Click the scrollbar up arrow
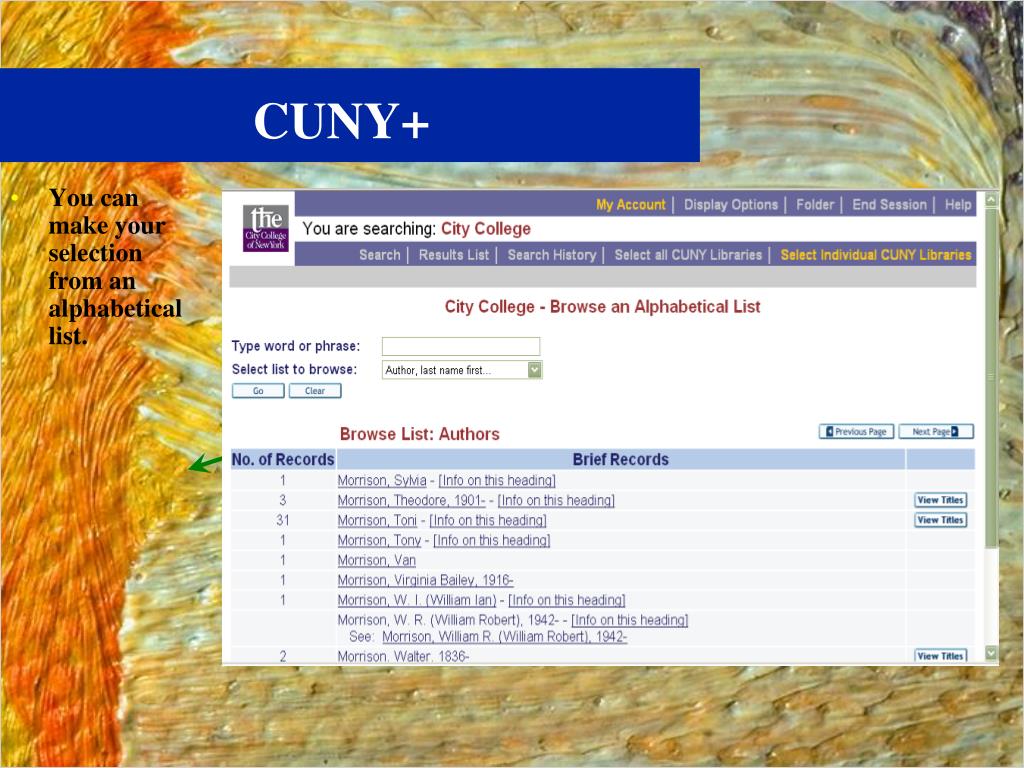1024x768 pixels. point(991,199)
